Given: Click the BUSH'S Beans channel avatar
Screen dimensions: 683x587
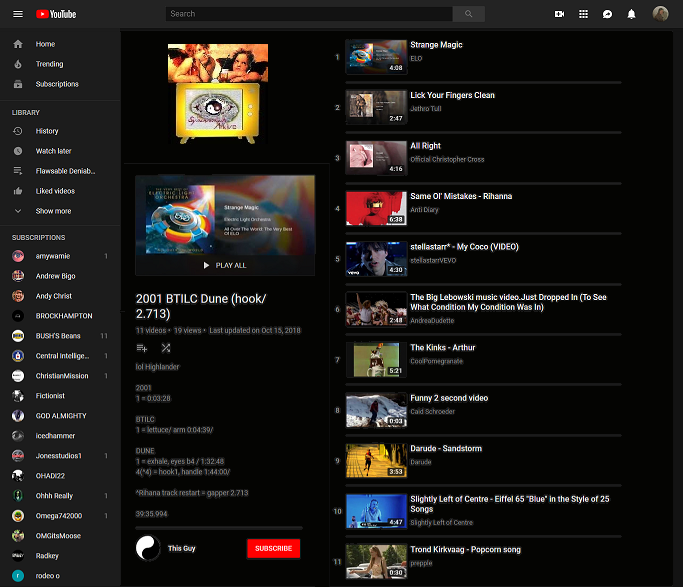Looking at the screenshot, I should tap(18, 336).
